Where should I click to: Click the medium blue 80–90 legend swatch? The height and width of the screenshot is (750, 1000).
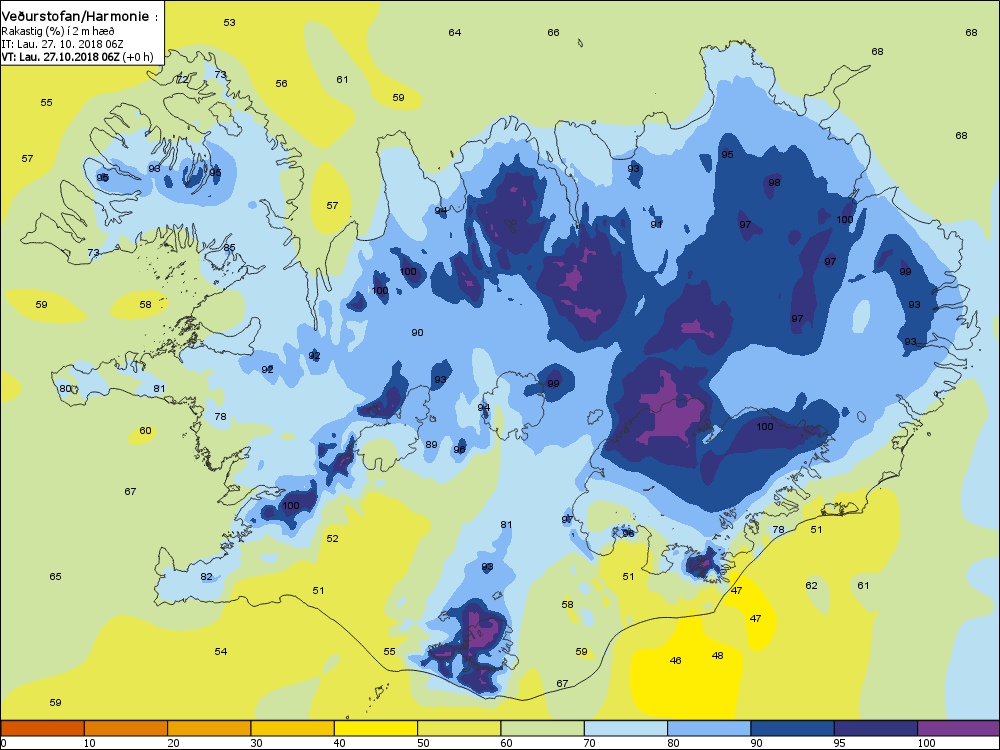[x=709, y=728]
